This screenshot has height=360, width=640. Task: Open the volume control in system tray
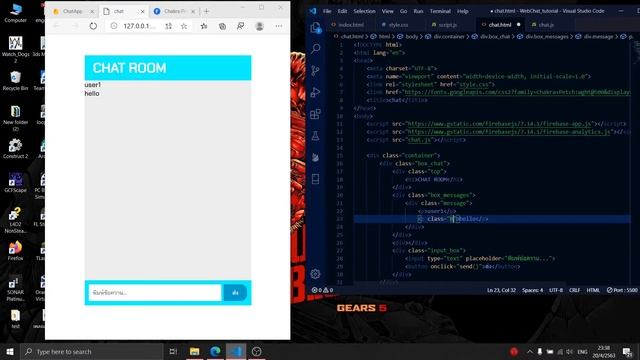point(569,351)
